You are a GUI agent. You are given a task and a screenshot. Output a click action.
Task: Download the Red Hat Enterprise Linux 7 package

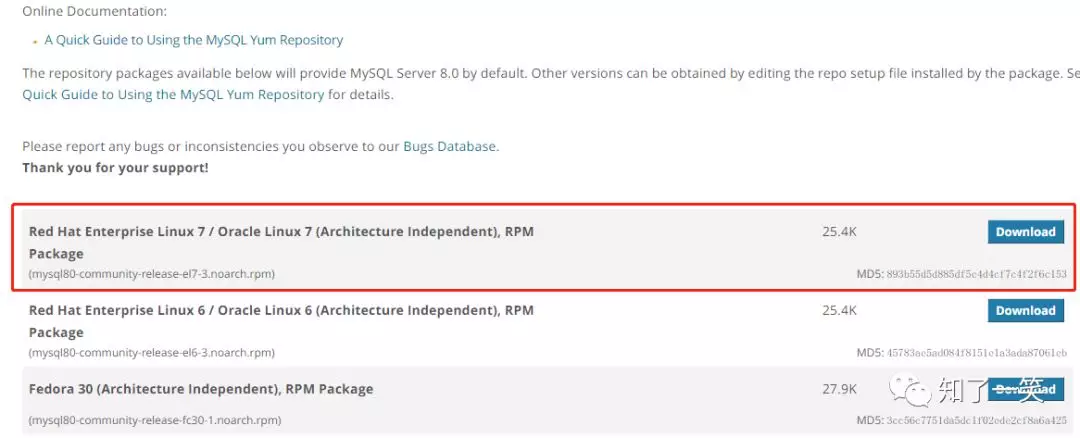(1025, 232)
